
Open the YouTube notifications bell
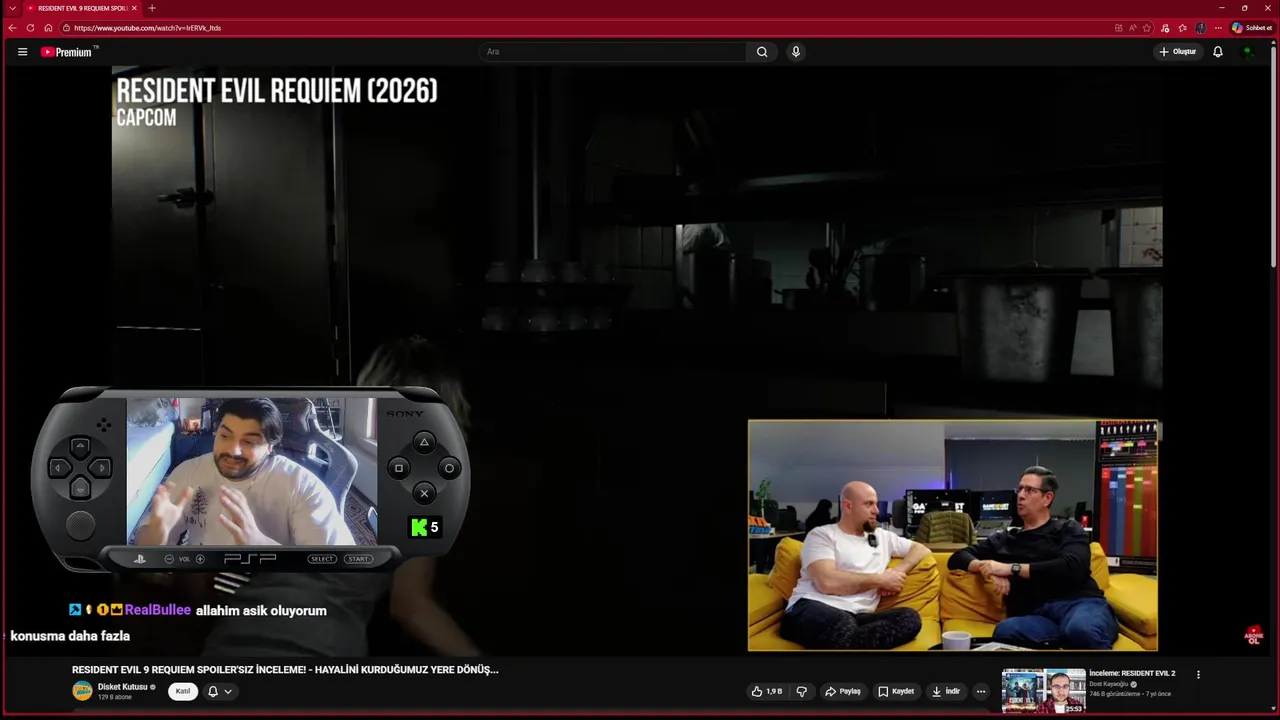(x=1218, y=52)
